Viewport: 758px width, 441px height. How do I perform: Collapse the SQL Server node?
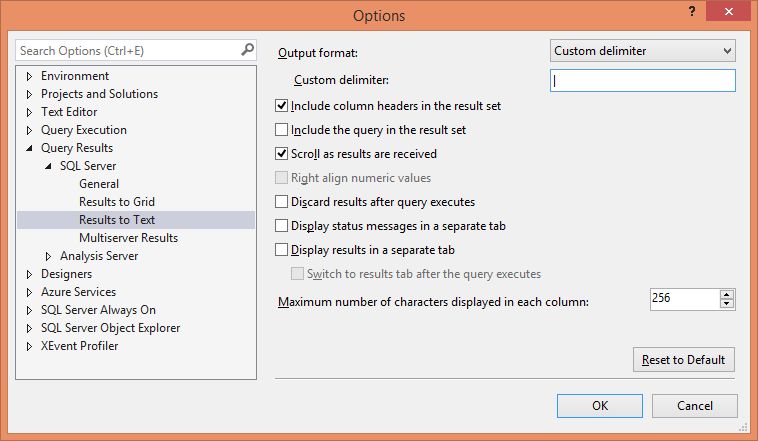pos(48,166)
